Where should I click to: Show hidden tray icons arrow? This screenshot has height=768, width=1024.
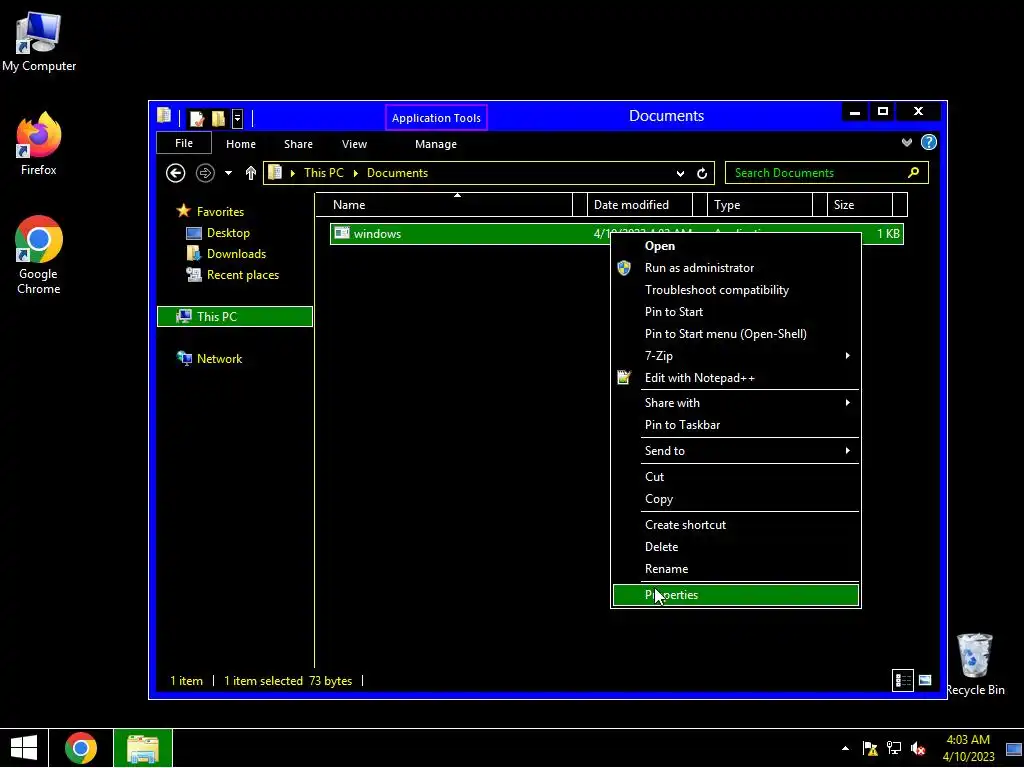point(846,748)
